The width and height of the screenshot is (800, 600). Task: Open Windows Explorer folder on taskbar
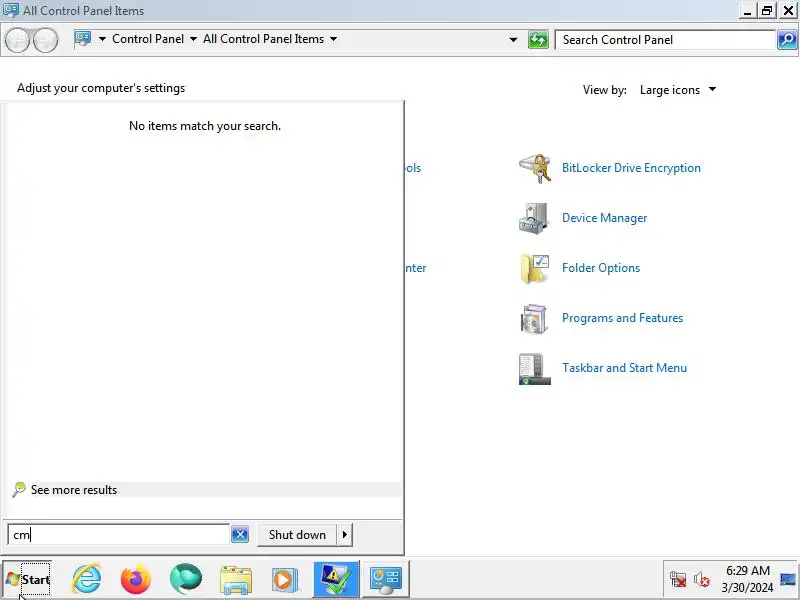(x=235, y=580)
